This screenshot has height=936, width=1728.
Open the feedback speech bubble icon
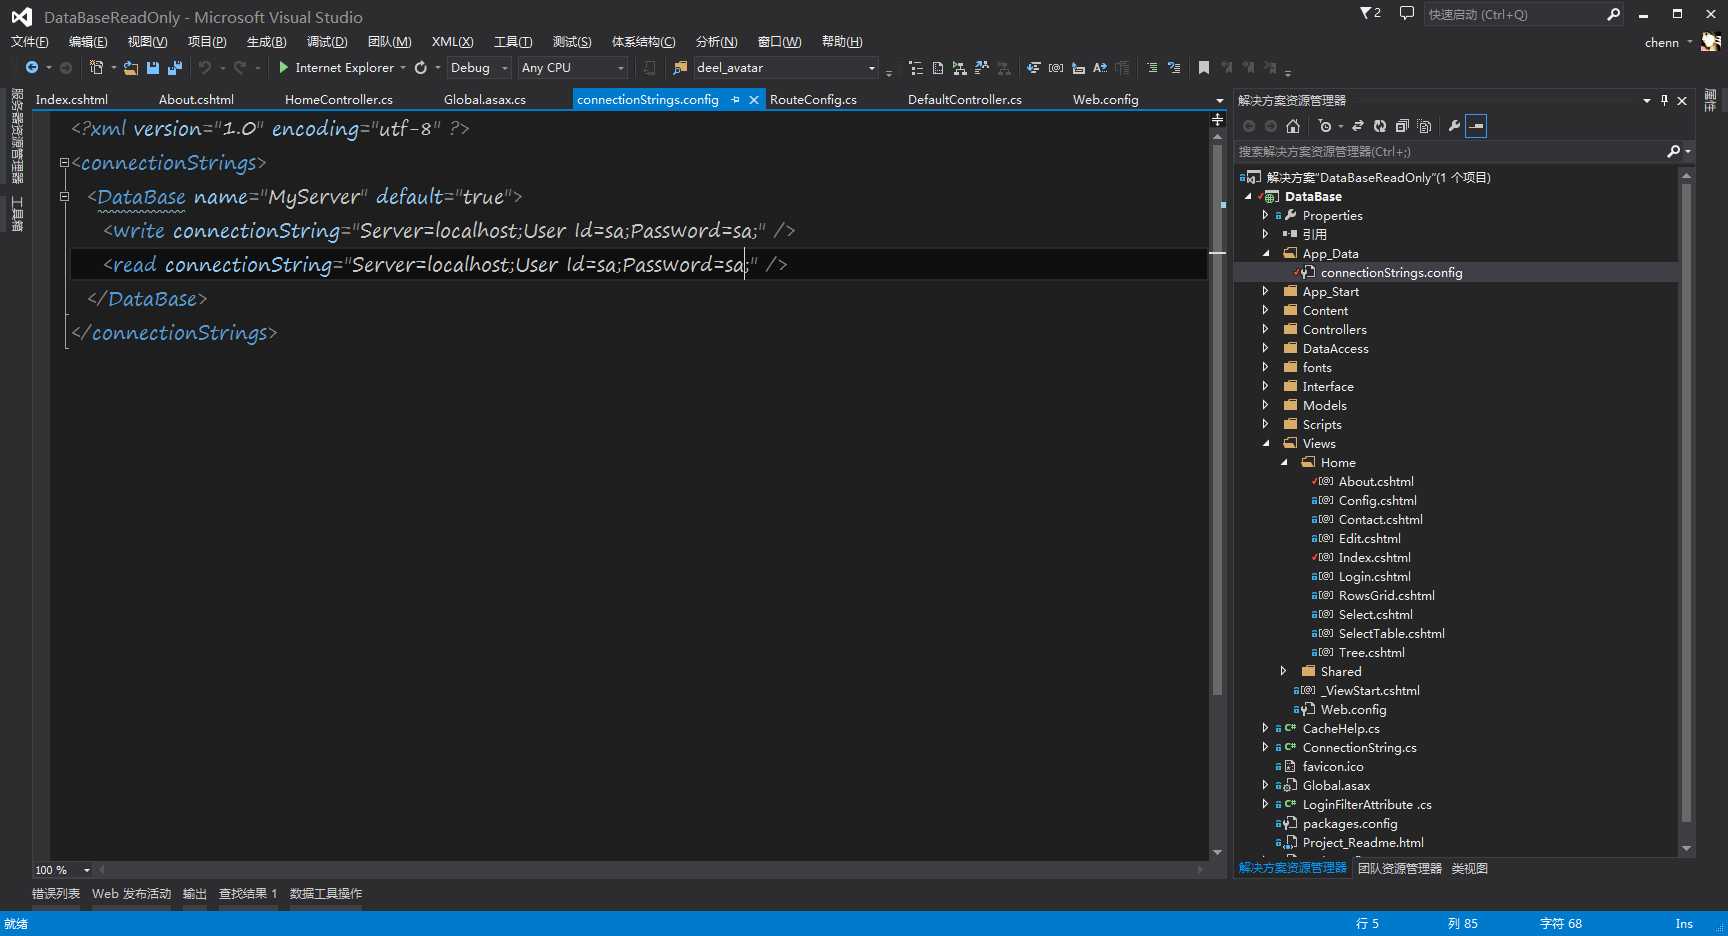pos(1406,14)
